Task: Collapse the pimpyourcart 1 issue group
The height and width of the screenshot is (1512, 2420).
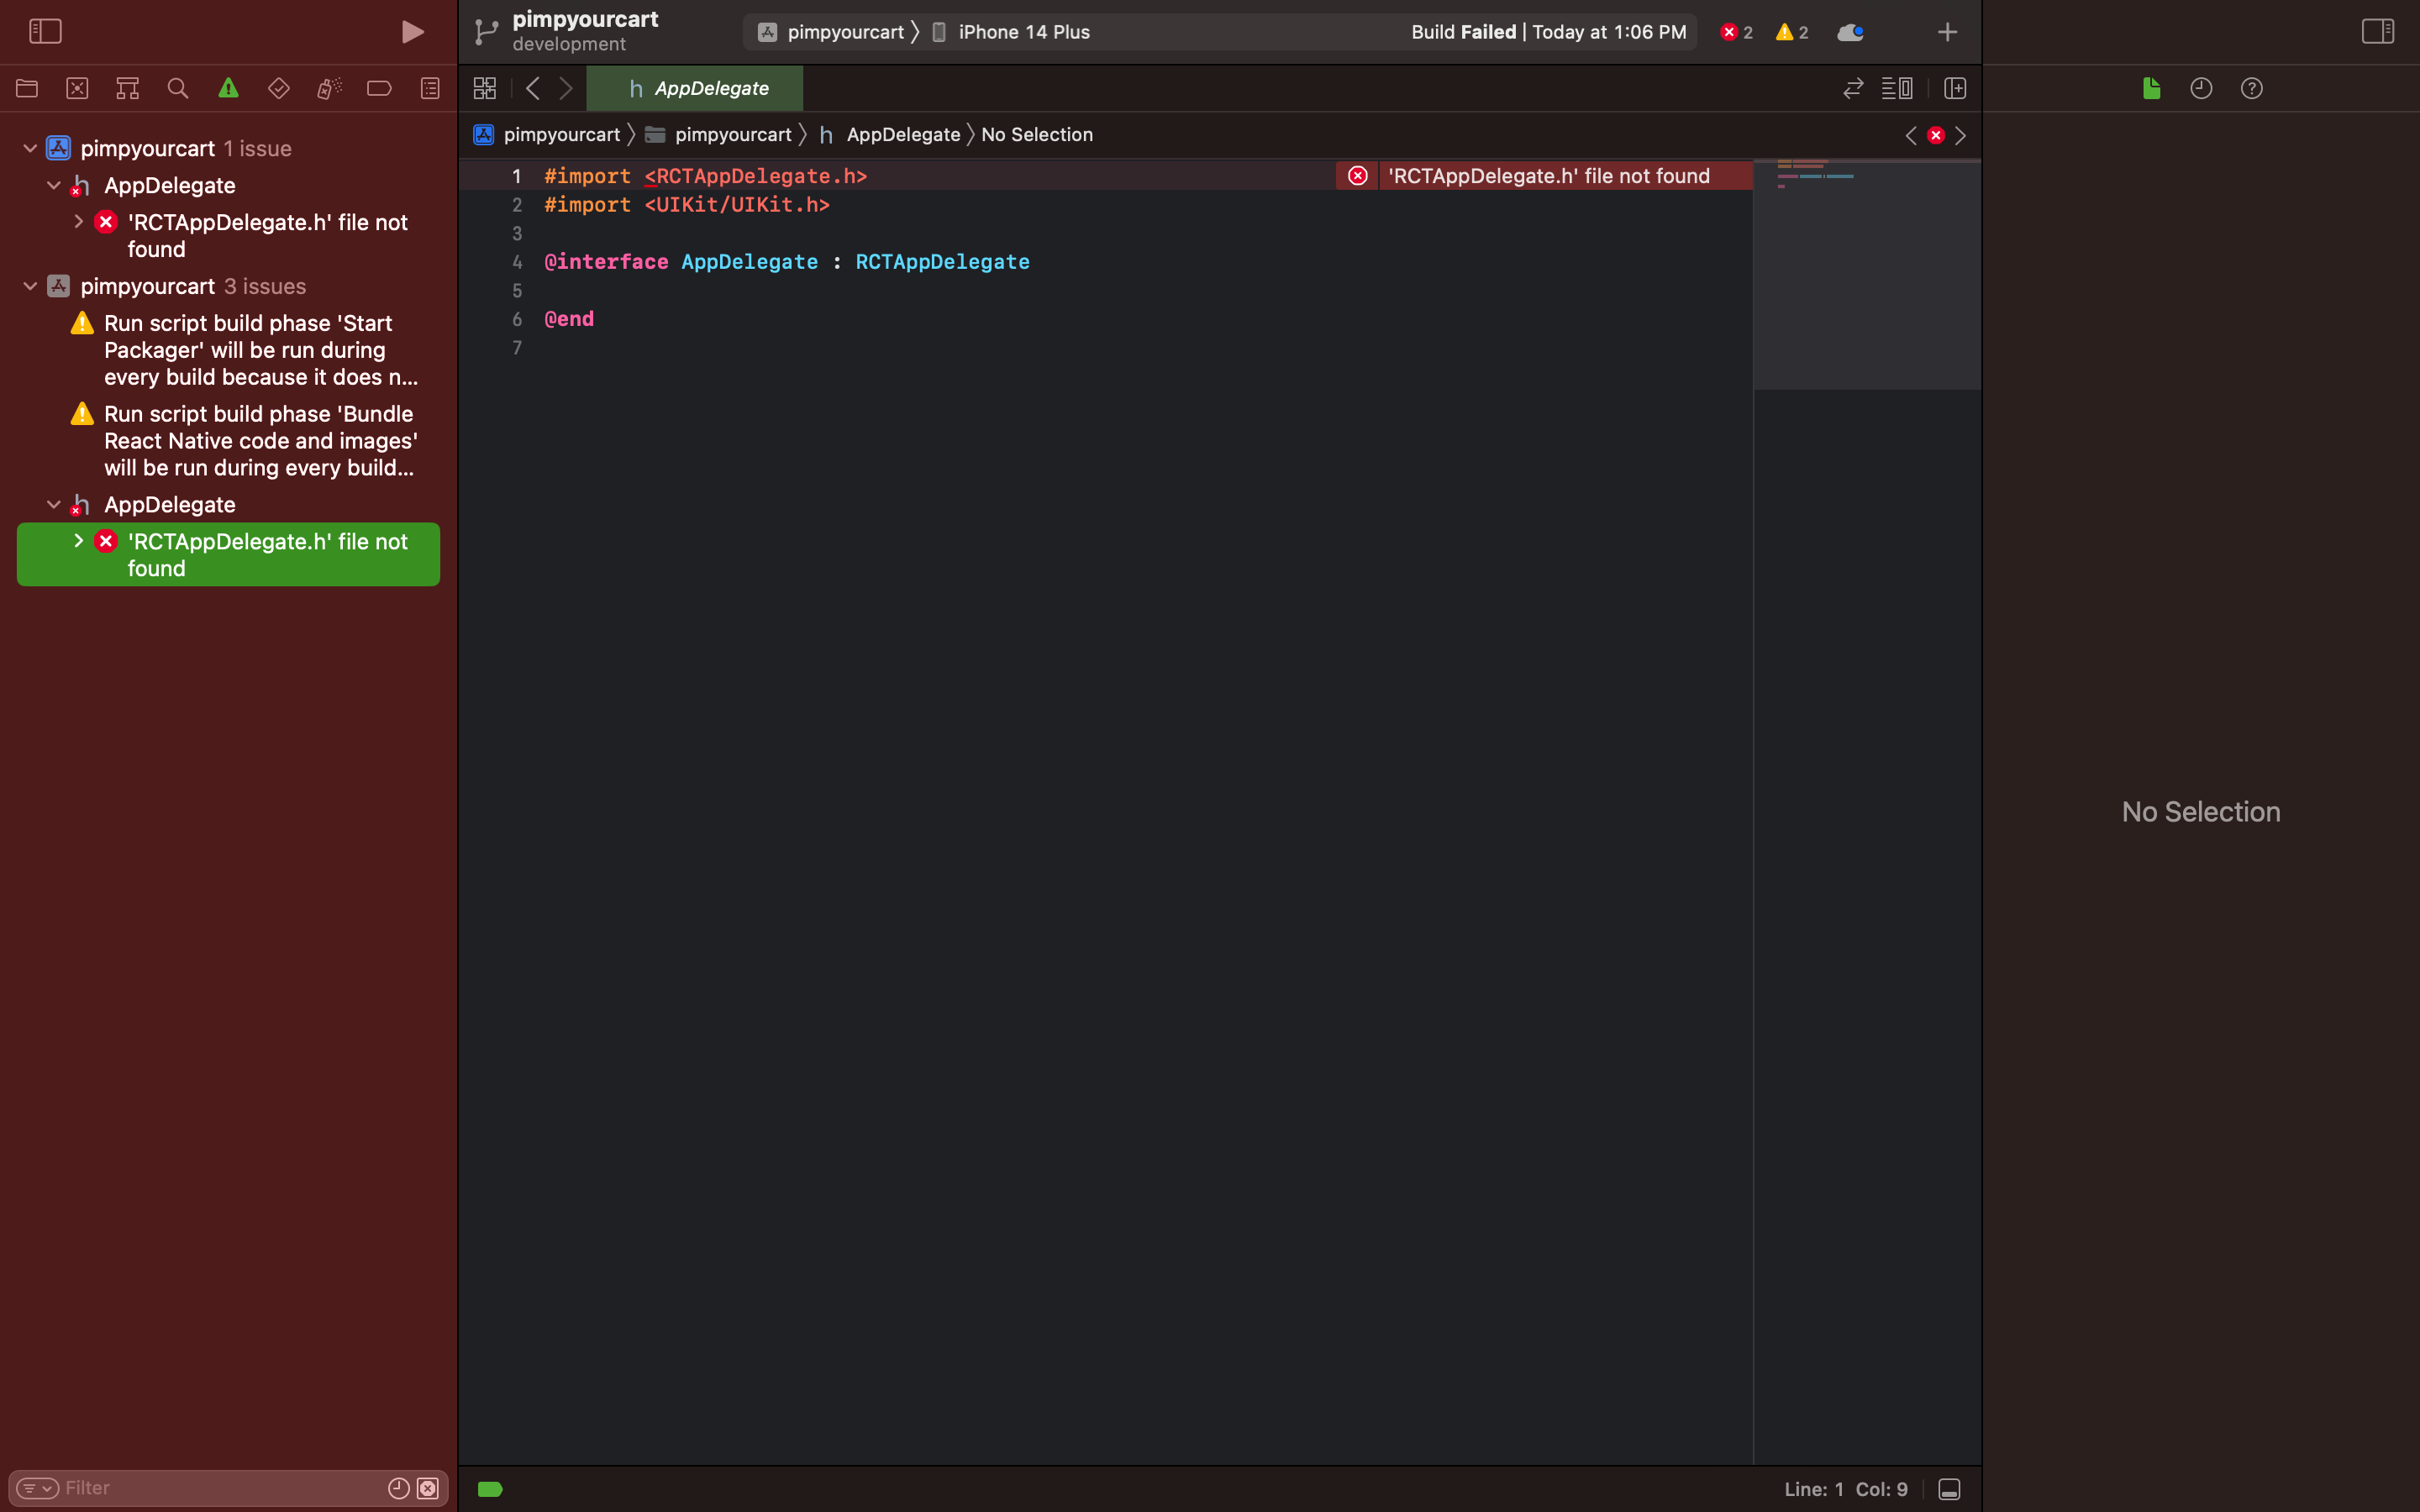Action: 29,148
